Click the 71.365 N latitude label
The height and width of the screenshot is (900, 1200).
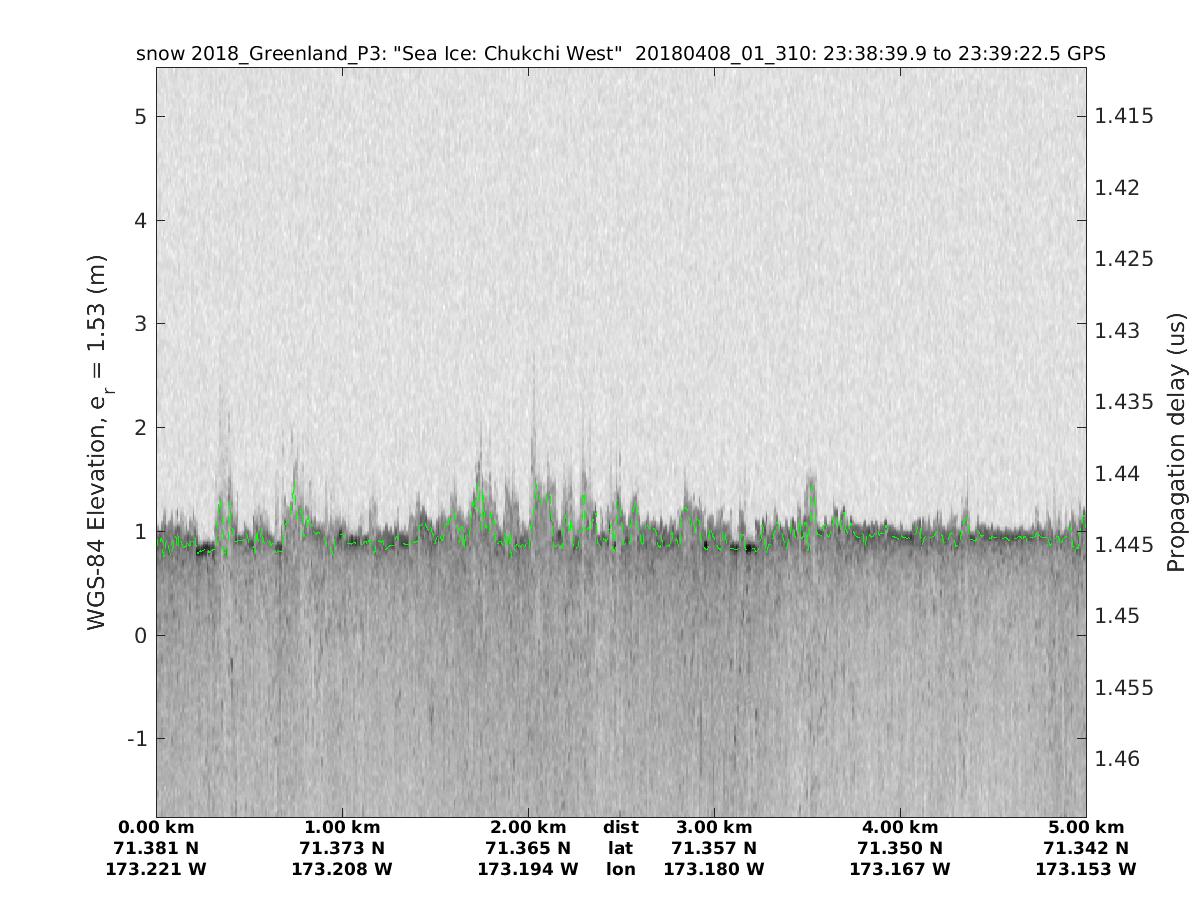tap(528, 849)
